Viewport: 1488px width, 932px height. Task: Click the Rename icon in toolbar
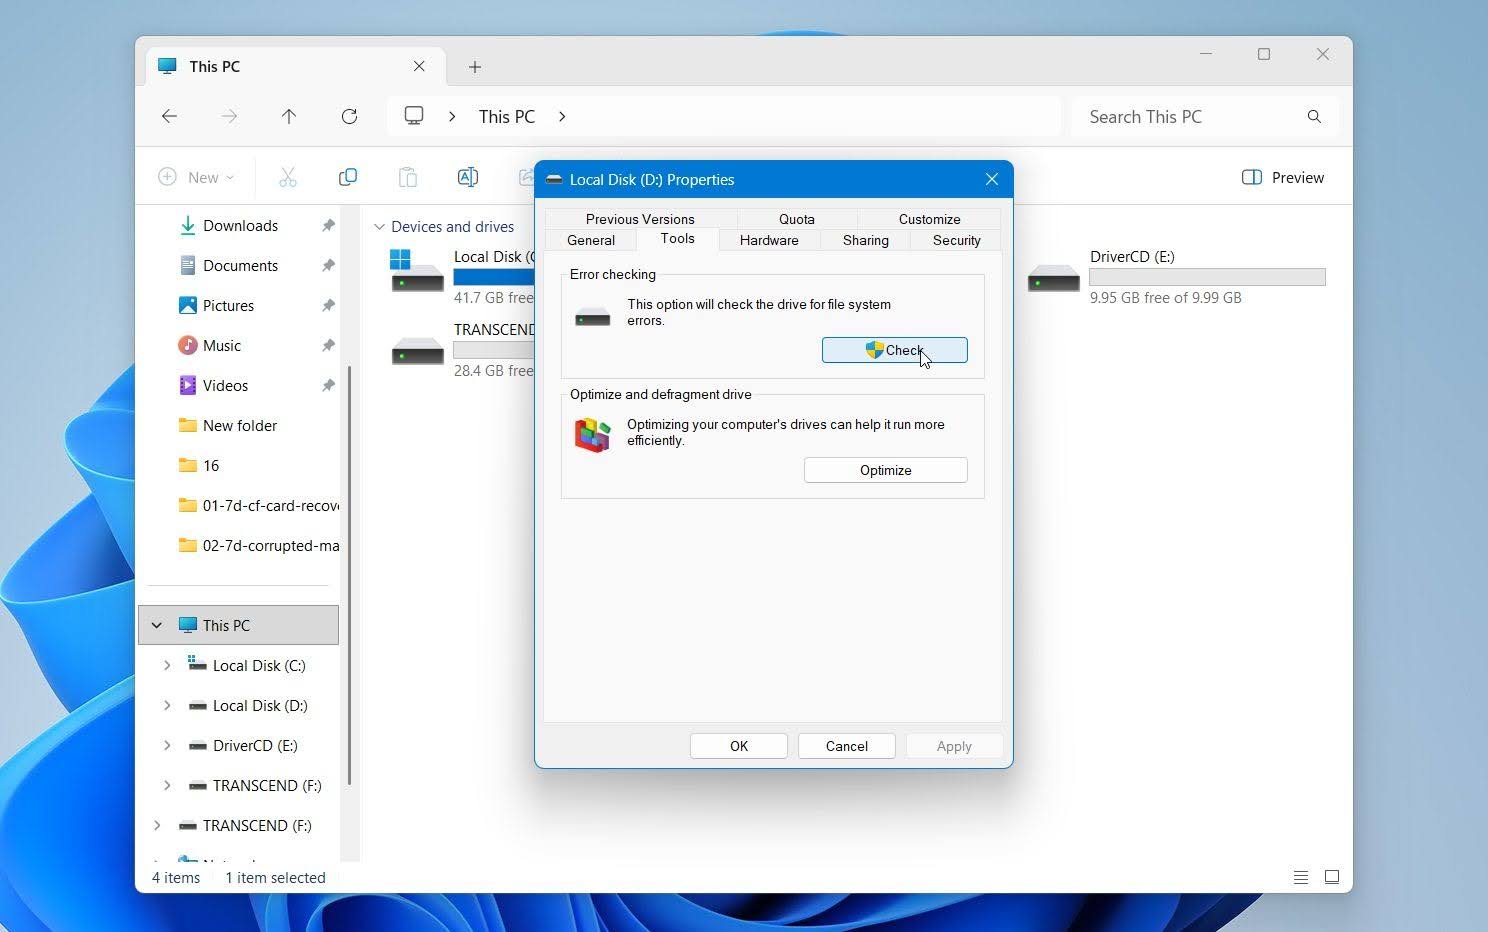pos(467,177)
